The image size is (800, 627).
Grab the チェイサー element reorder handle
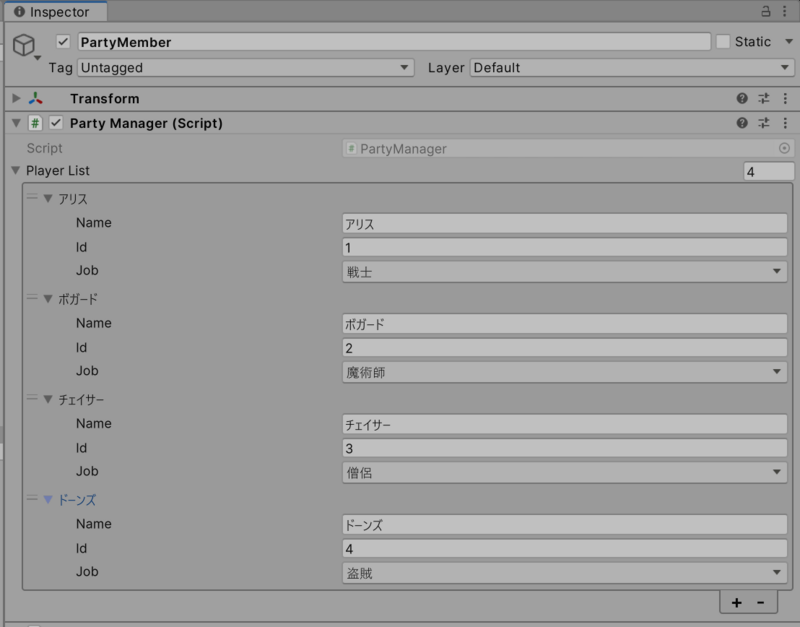(x=32, y=398)
